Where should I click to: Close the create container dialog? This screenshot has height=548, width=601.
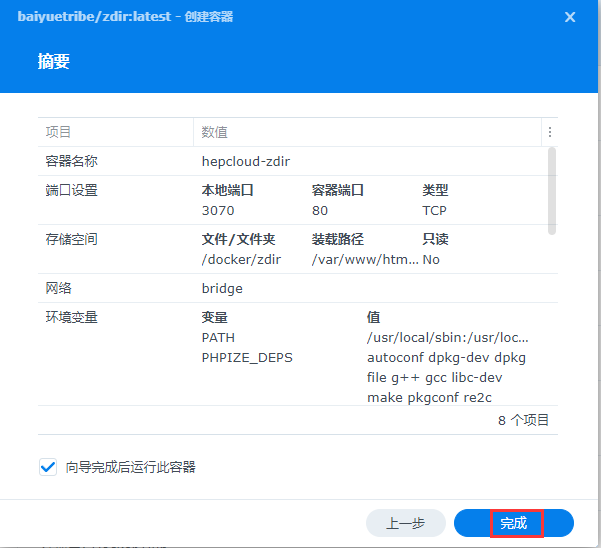(570, 17)
